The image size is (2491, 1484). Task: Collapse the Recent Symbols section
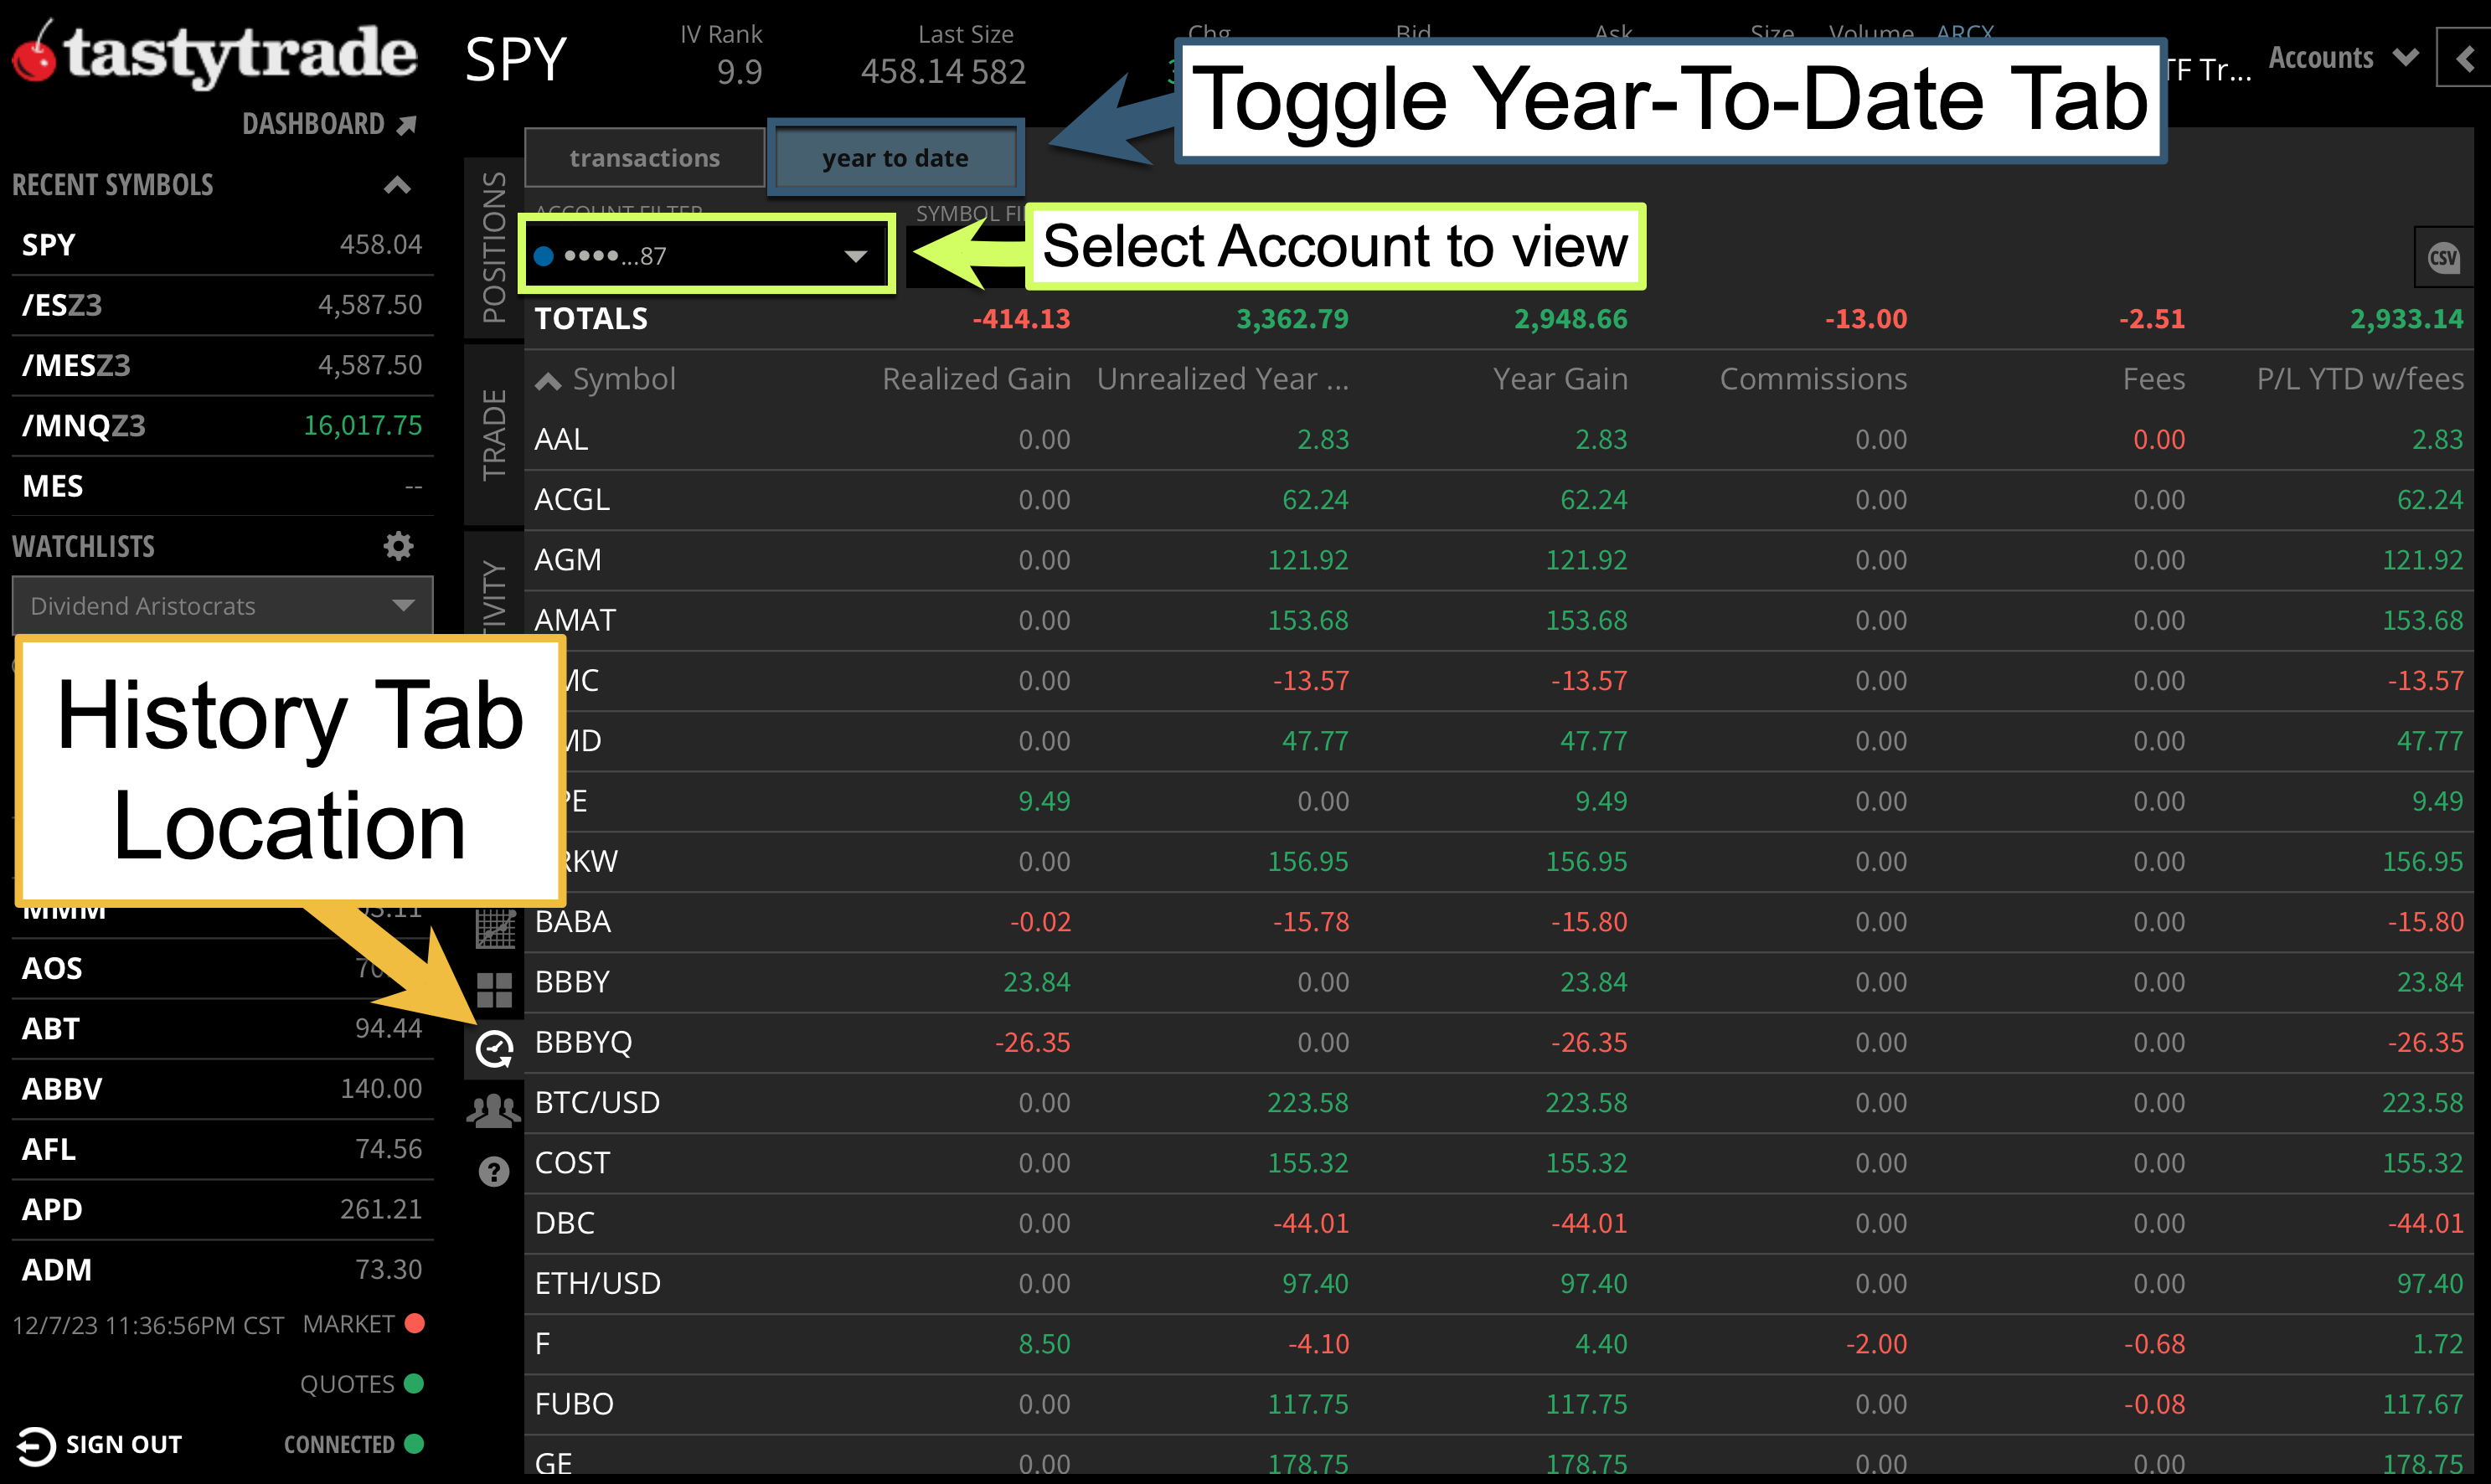[x=396, y=185]
